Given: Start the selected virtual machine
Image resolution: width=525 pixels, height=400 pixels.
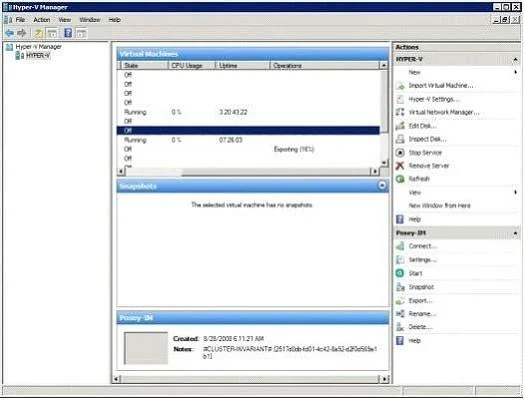Looking at the screenshot, I should (415, 273).
